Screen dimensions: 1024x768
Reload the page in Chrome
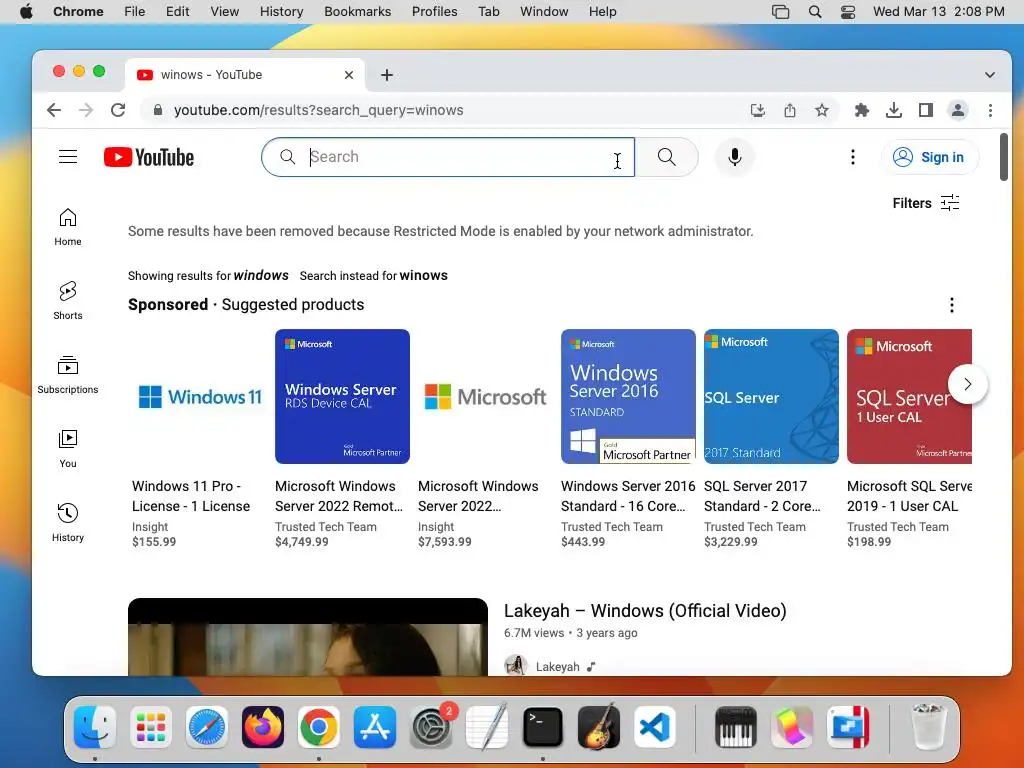pos(118,110)
